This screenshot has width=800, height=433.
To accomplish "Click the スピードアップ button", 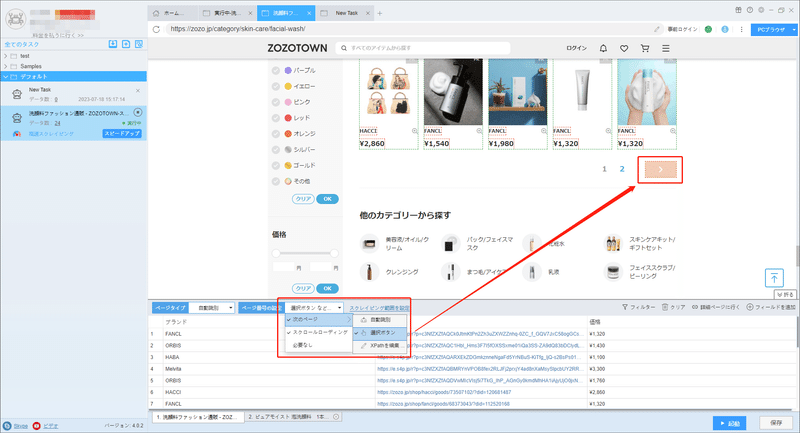I will tap(122, 134).
